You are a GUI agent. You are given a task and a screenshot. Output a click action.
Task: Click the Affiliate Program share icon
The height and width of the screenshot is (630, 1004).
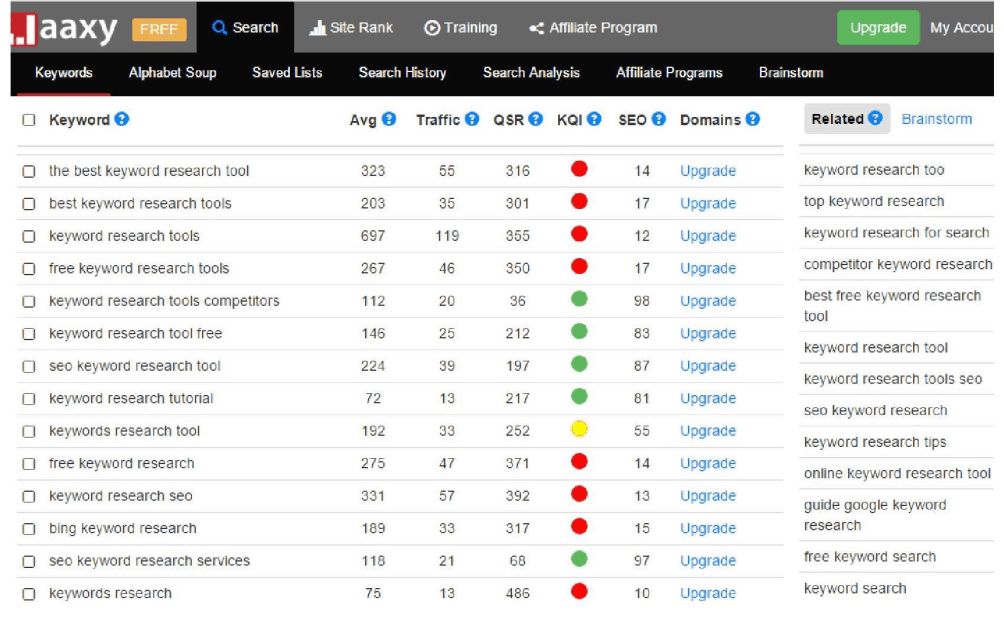tap(537, 28)
